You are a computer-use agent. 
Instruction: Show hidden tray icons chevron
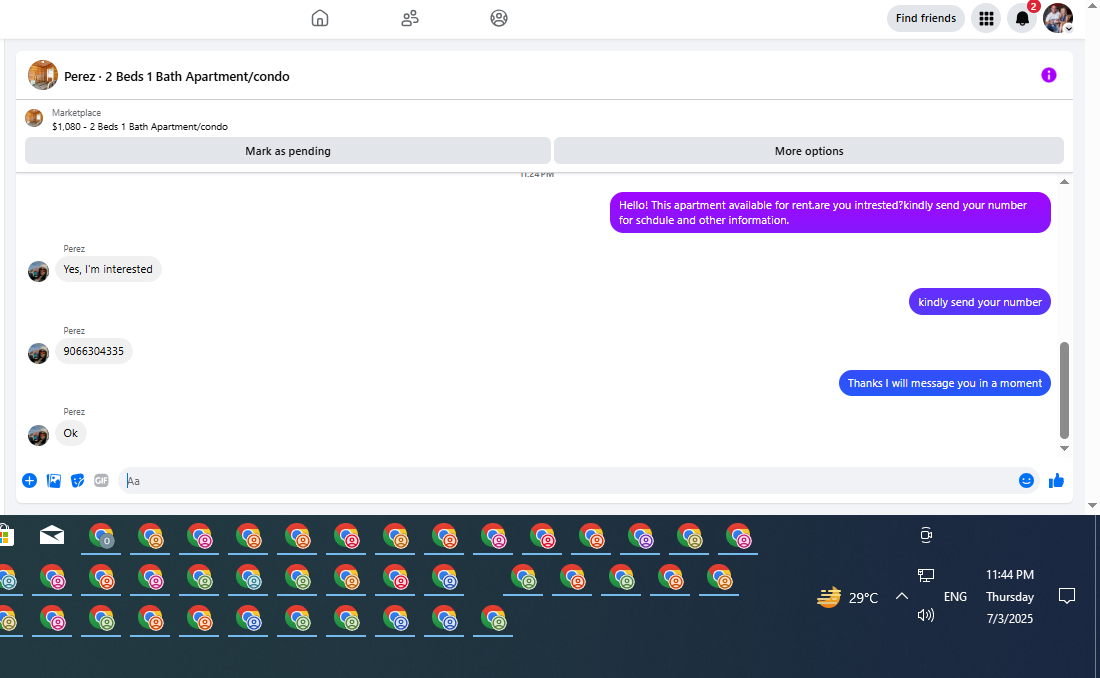pos(902,596)
